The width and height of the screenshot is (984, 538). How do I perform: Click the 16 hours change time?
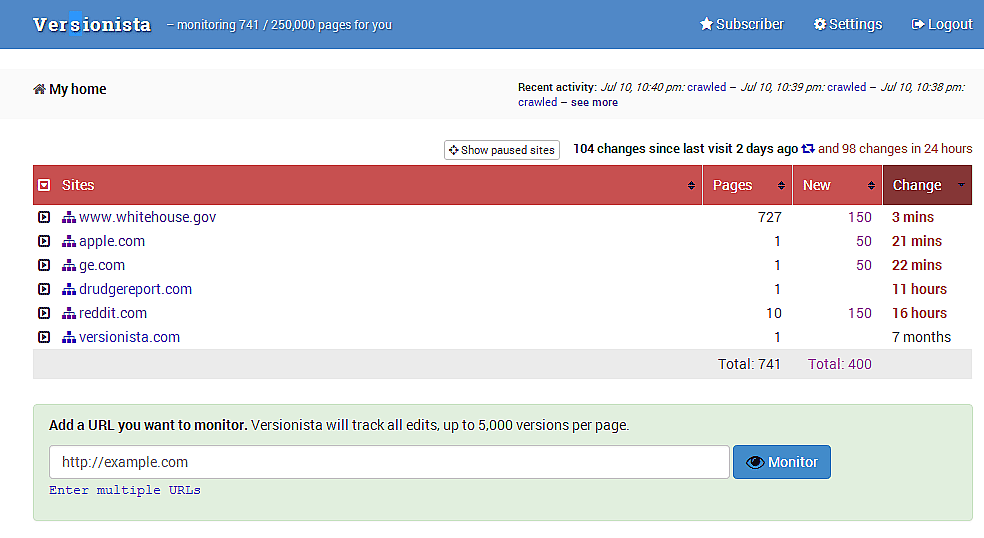(919, 313)
